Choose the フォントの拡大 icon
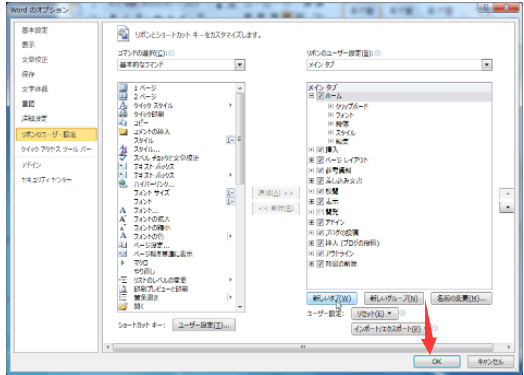524x375 pixels. pyautogui.click(x=123, y=219)
